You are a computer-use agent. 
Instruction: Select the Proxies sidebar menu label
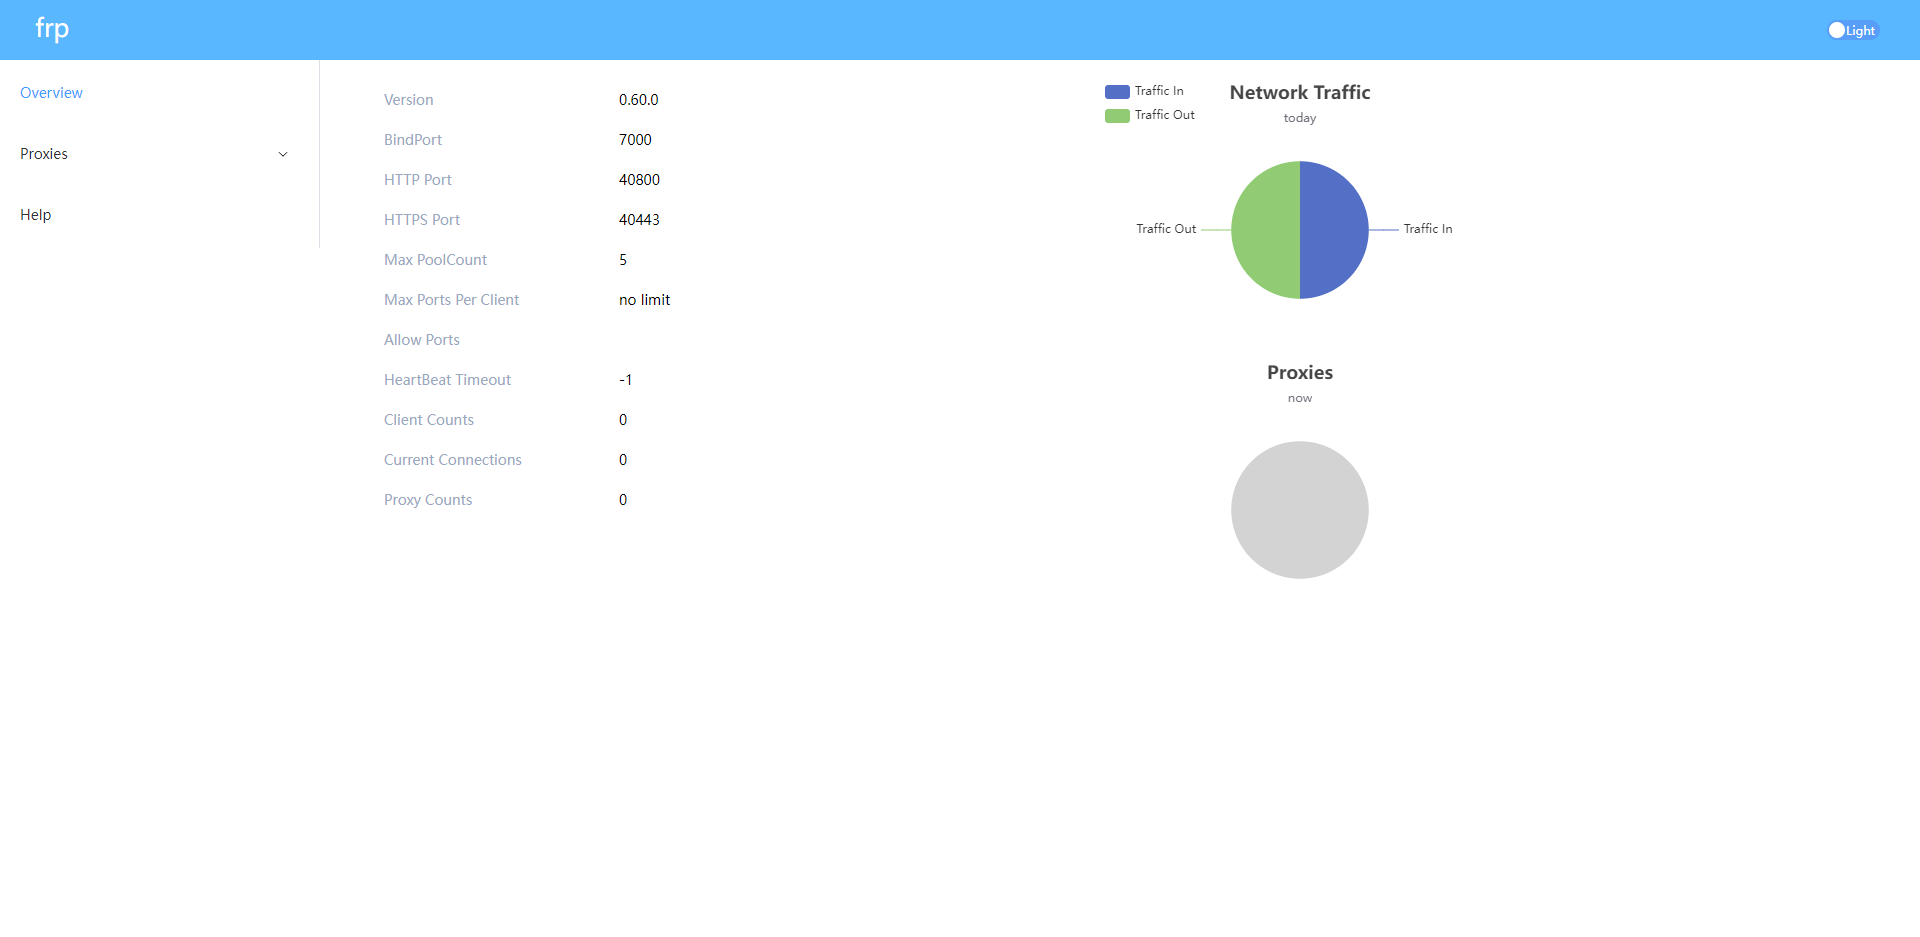coord(44,154)
